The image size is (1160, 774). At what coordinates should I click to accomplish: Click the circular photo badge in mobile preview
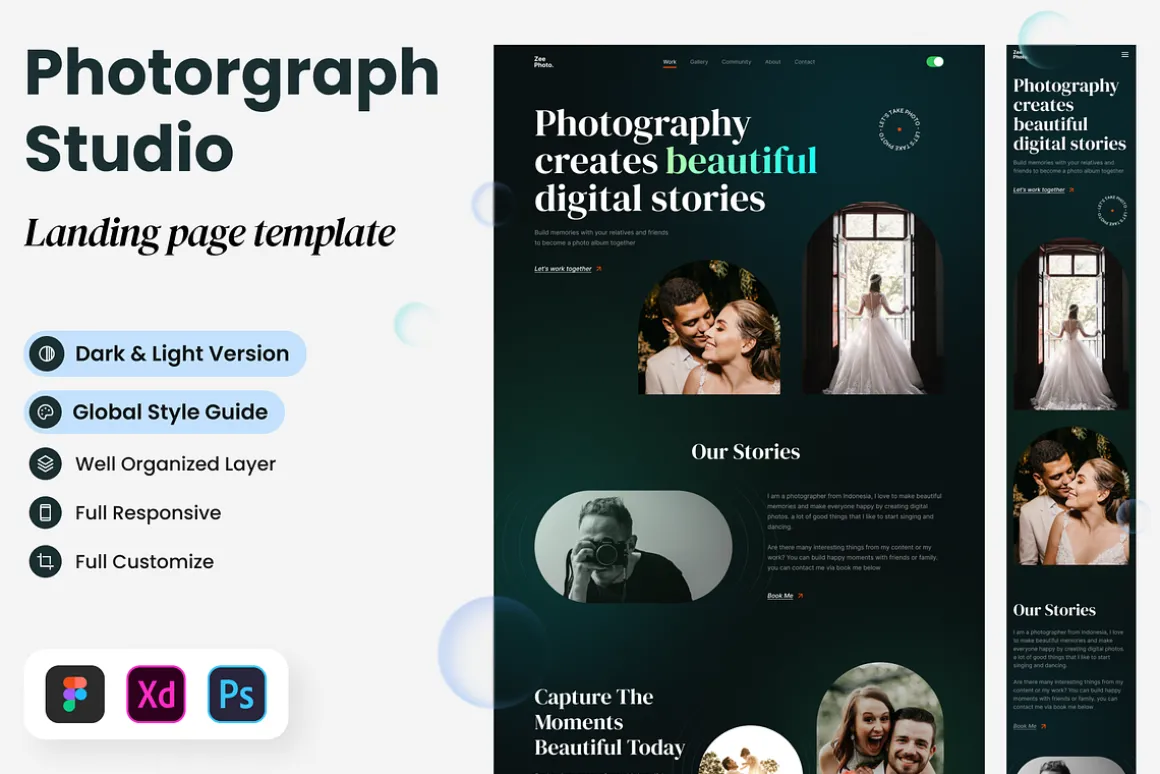point(1112,211)
